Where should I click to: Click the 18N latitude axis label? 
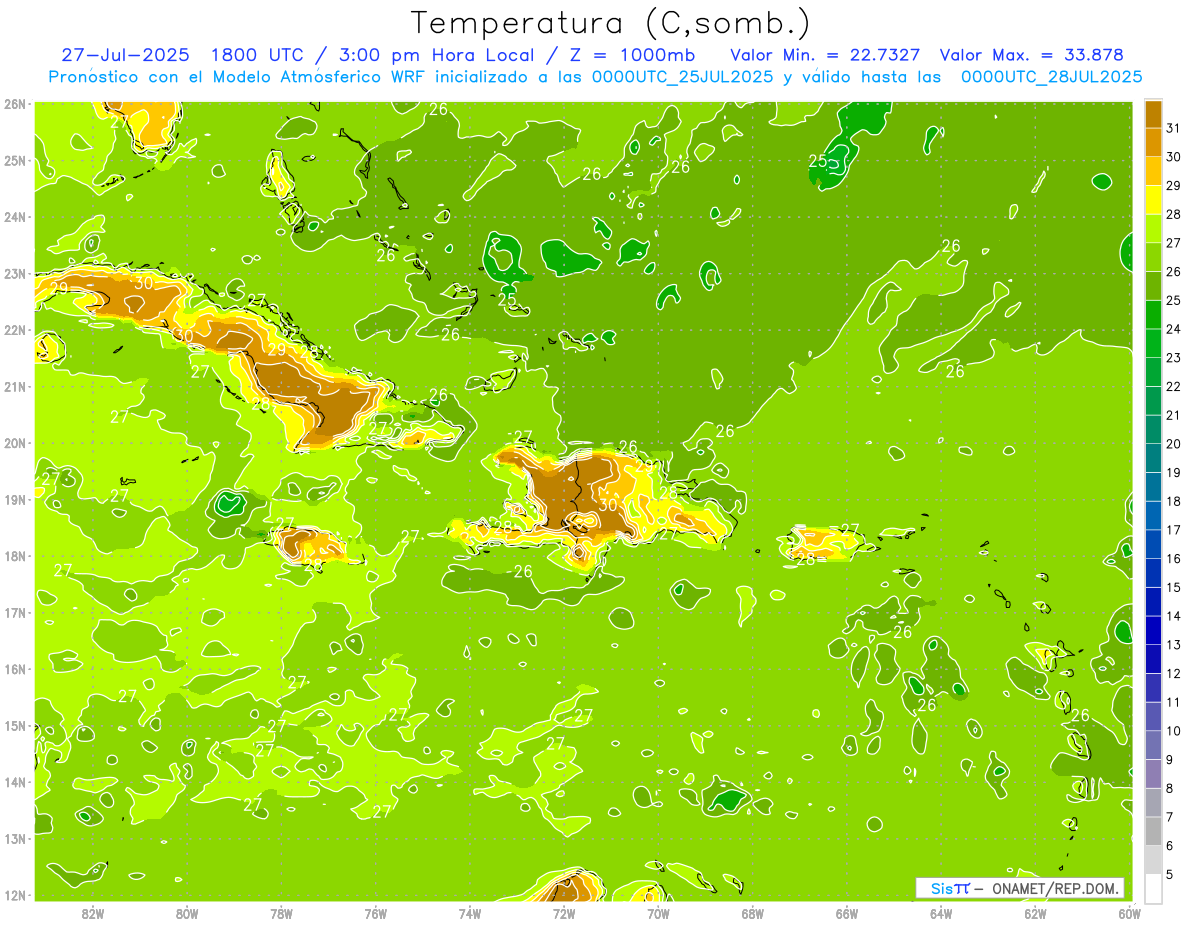pyautogui.click(x=15, y=556)
